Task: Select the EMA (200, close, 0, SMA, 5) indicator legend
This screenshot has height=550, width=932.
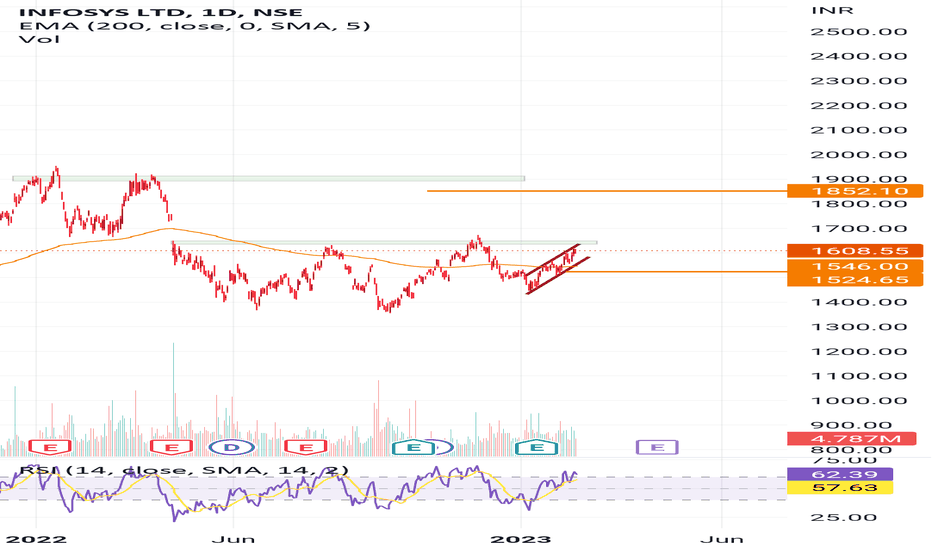Action: [194, 26]
